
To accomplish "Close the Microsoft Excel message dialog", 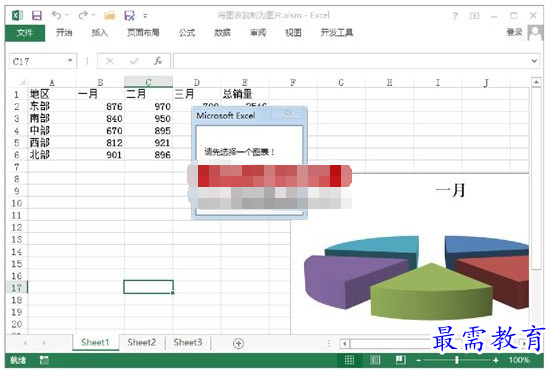I will (288, 113).
